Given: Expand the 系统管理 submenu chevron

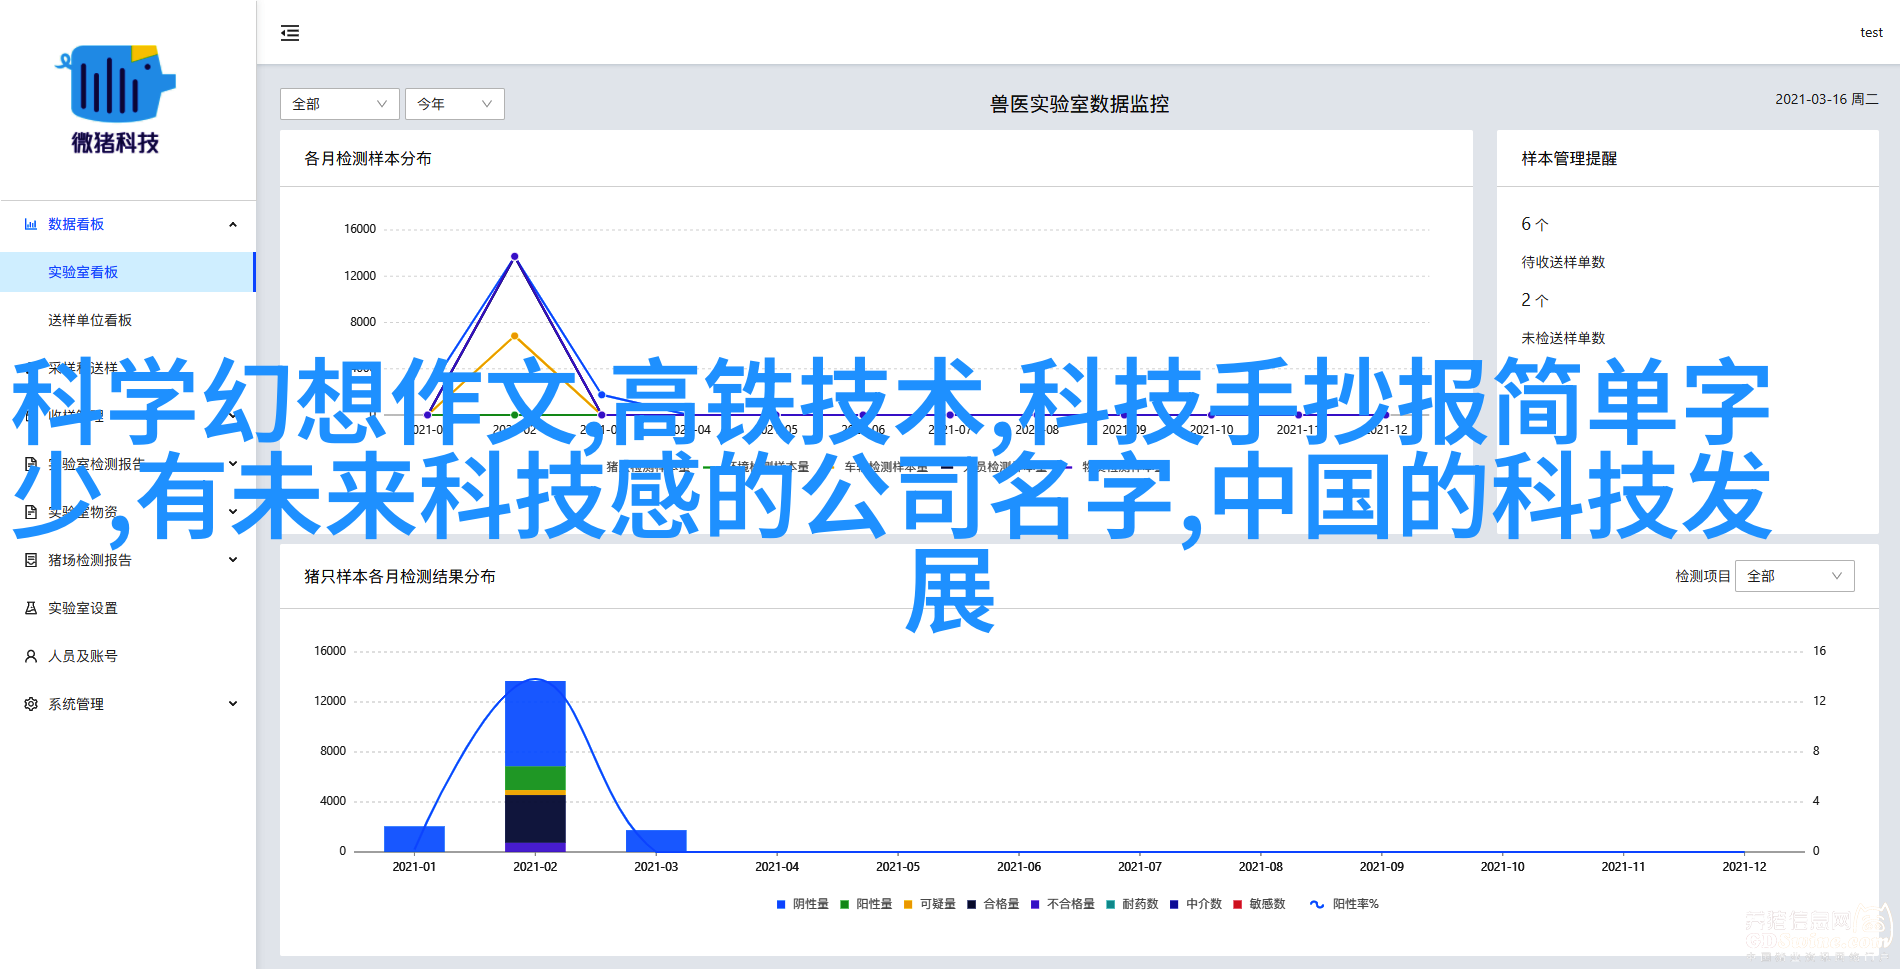Looking at the screenshot, I should tap(233, 704).
